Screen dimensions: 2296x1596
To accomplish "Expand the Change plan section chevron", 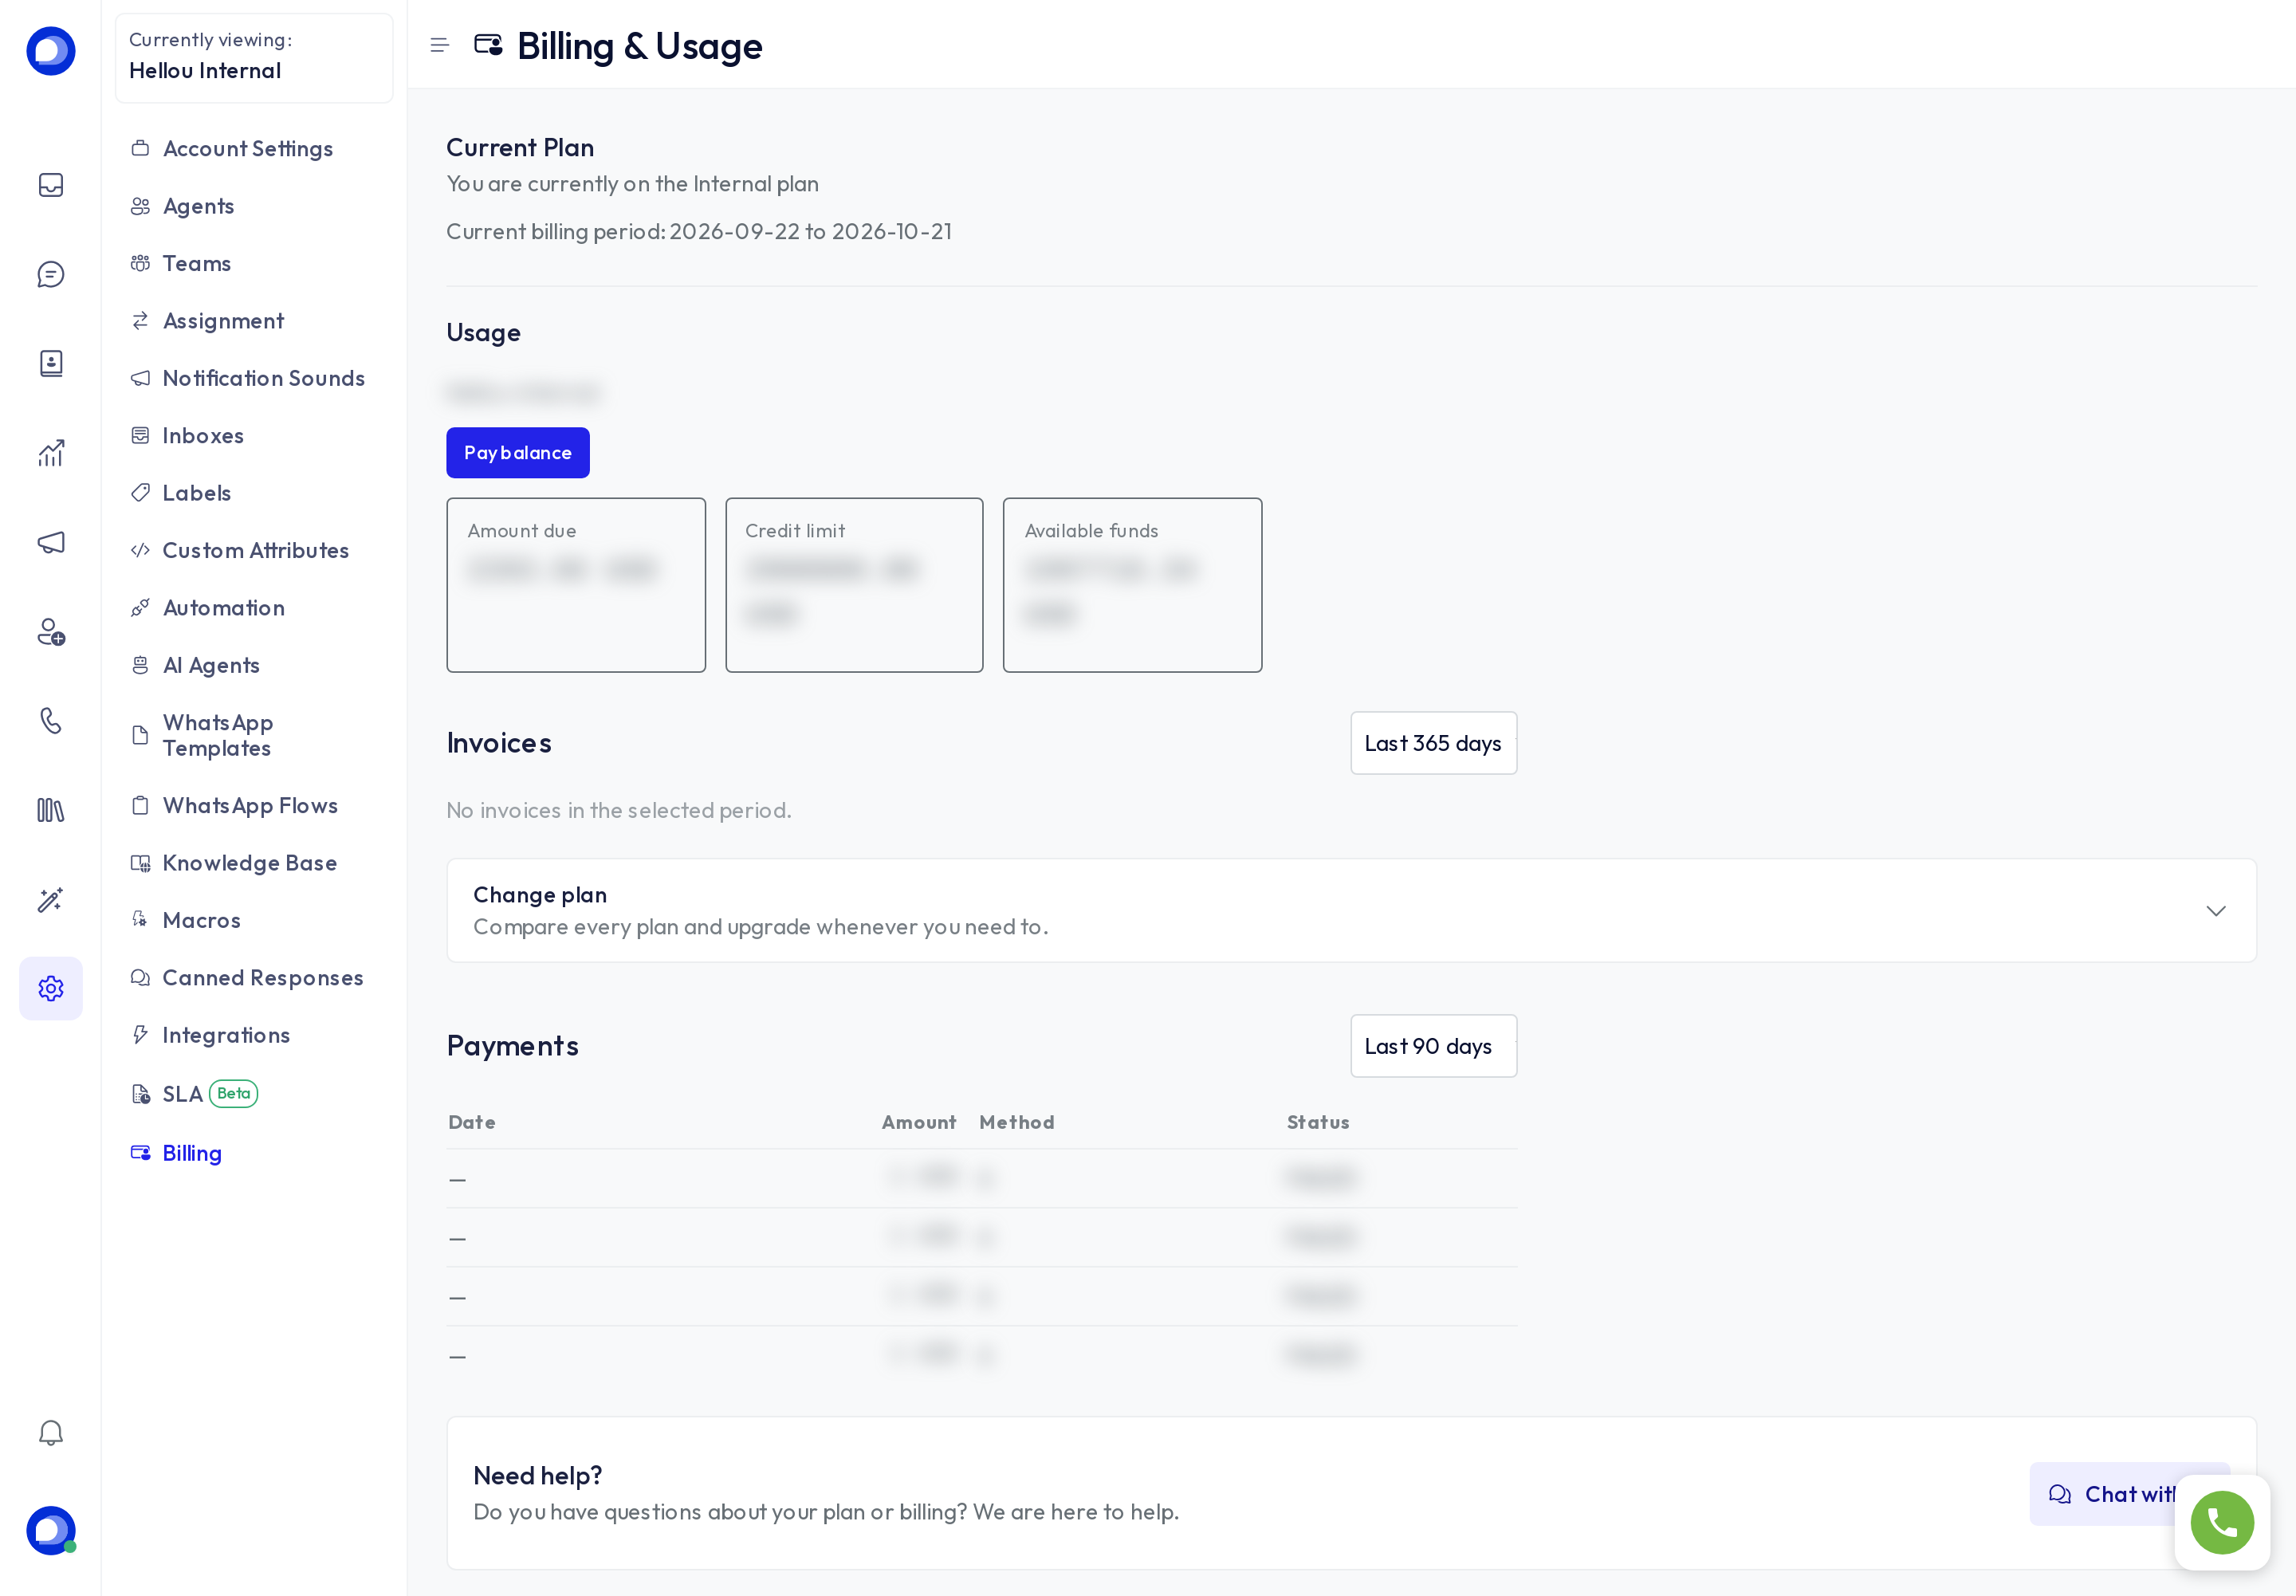I will (x=2216, y=911).
